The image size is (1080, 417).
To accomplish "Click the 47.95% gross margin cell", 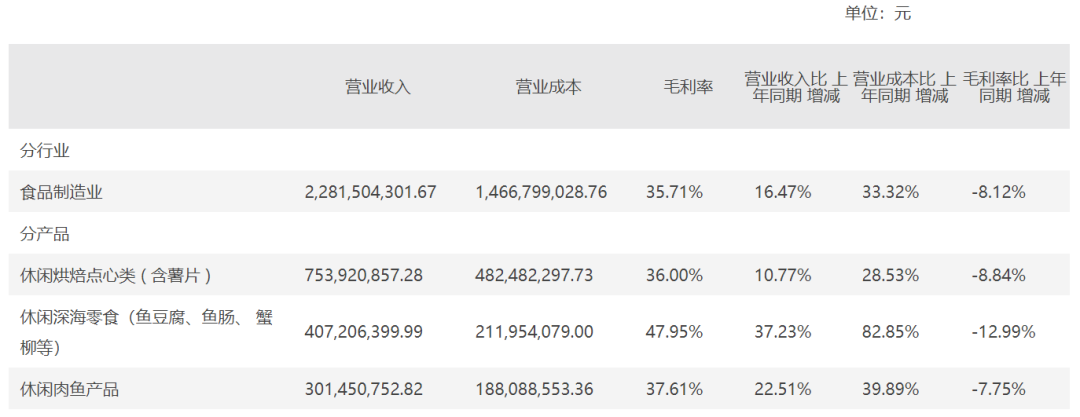I will click(677, 331).
